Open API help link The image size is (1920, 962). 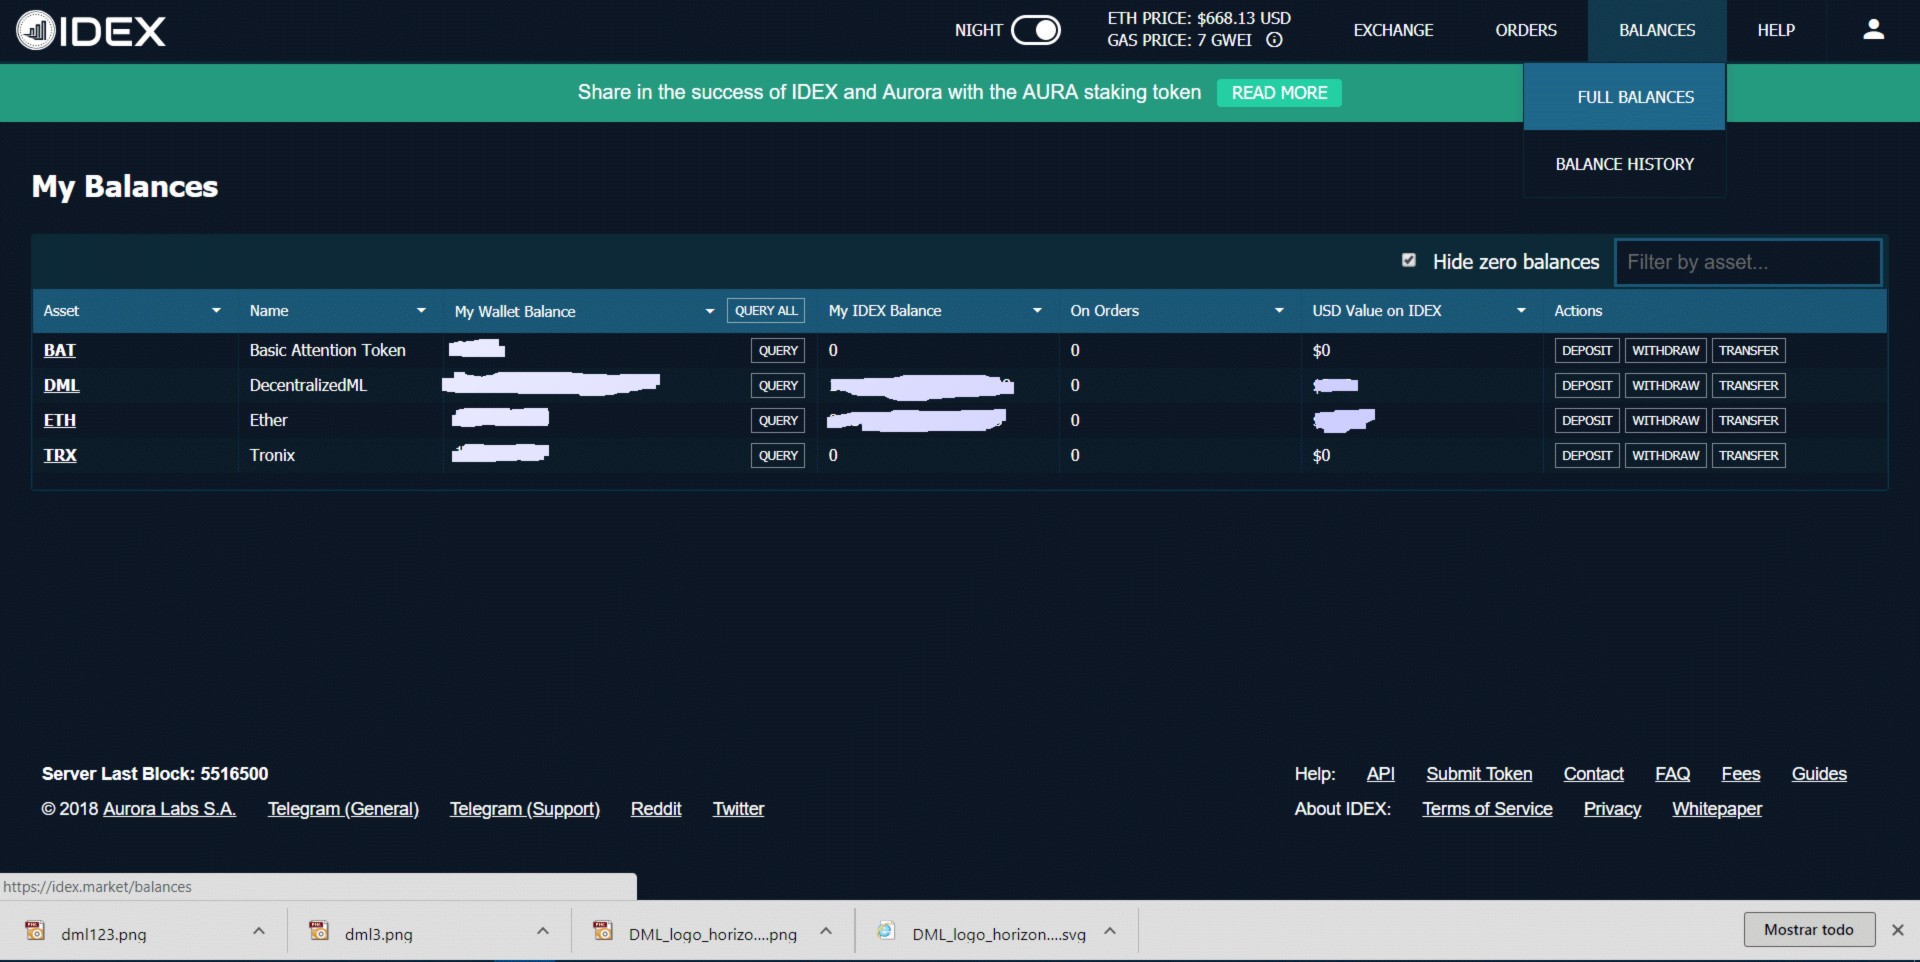click(1380, 774)
